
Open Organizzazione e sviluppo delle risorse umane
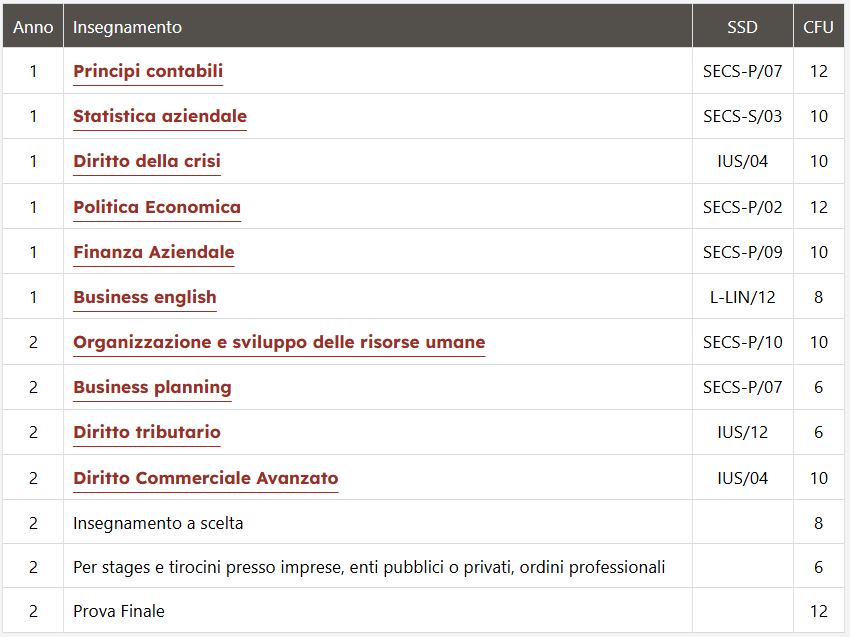279,343
